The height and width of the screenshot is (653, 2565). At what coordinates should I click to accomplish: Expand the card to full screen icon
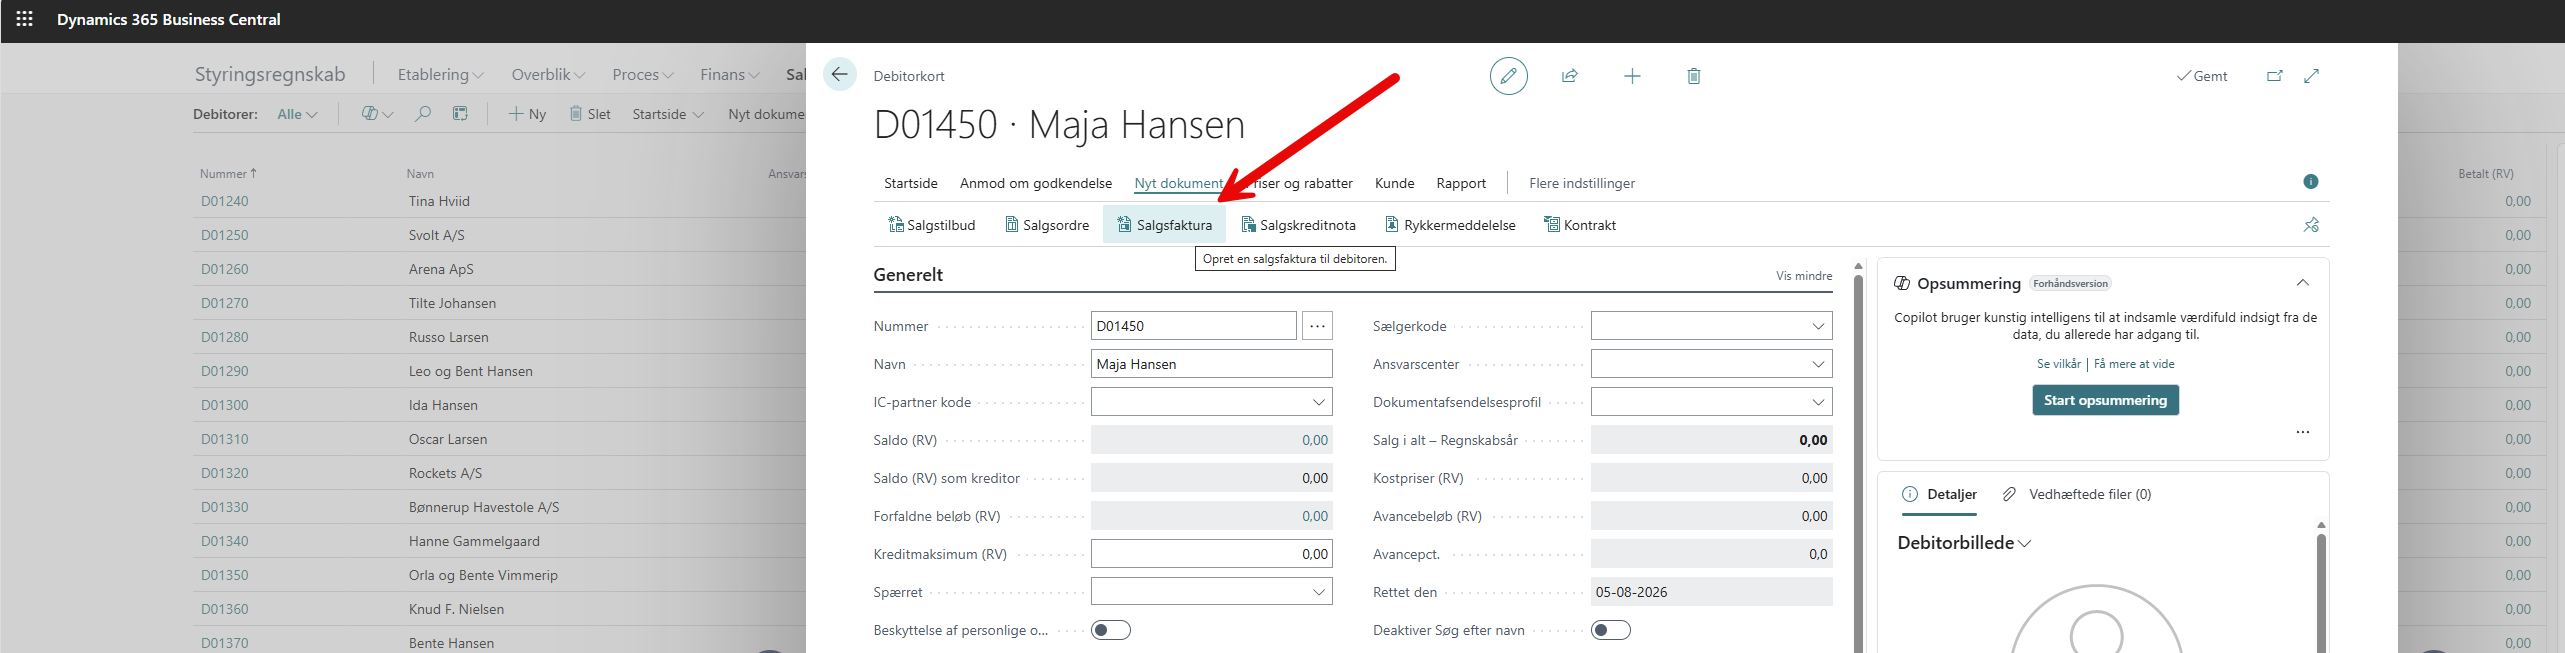coord(2312,76)
